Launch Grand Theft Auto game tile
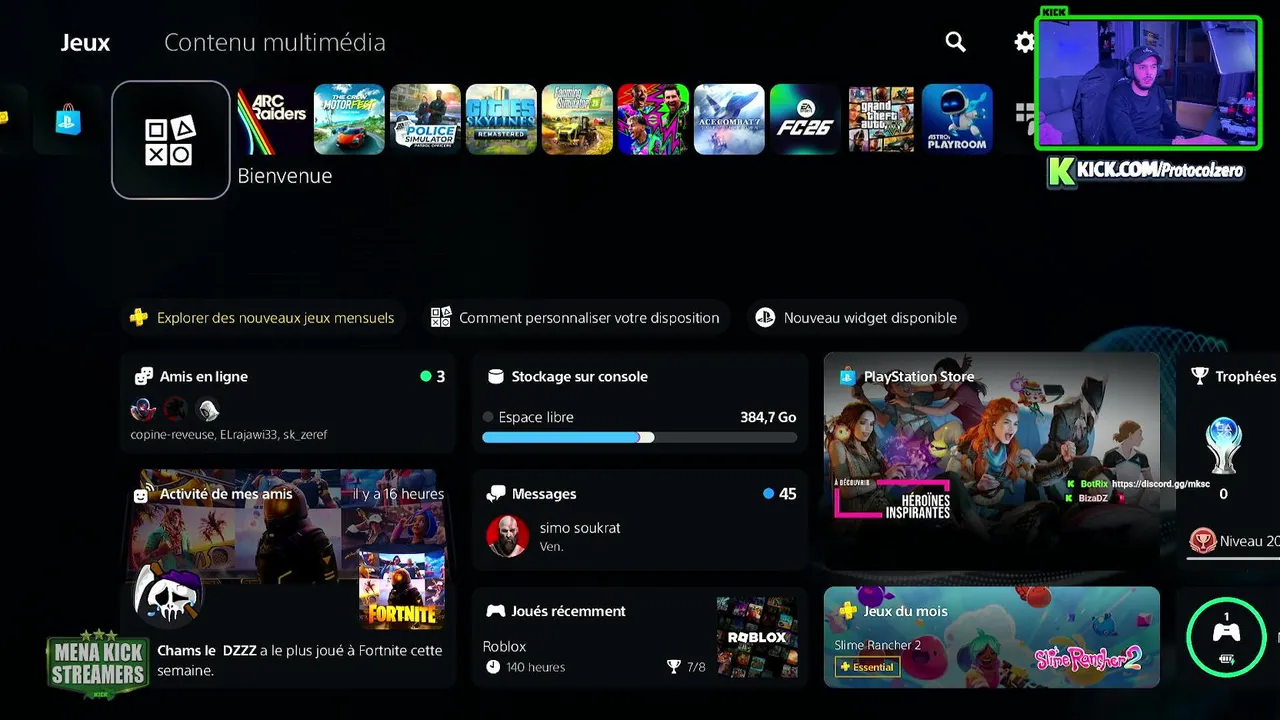This screenshot has height=720, width=1280. (881, 119)
